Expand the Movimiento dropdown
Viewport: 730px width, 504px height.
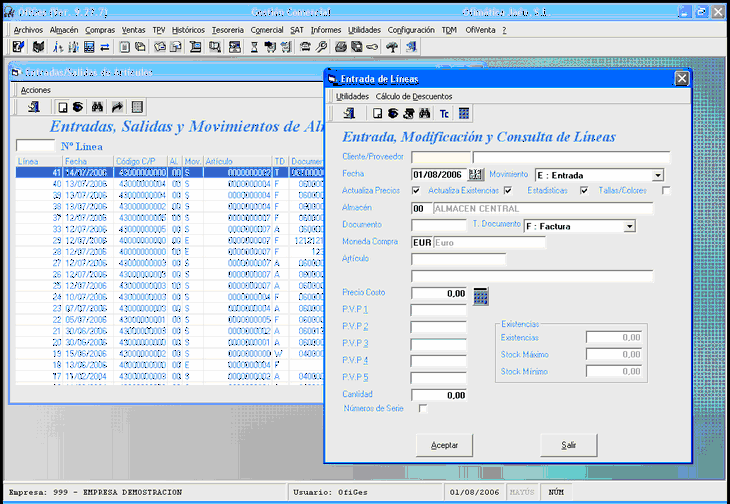pos(657,175)
